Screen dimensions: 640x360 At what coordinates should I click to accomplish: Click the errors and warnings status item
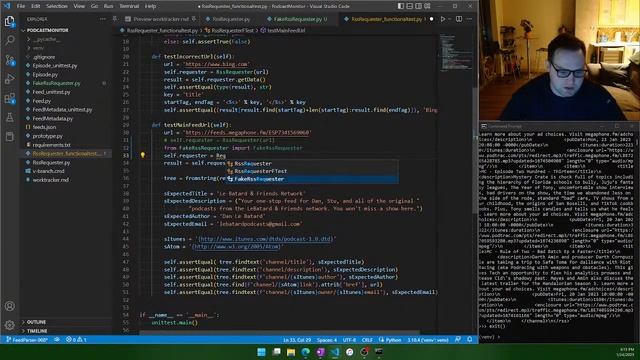click(x=76, y=340)
